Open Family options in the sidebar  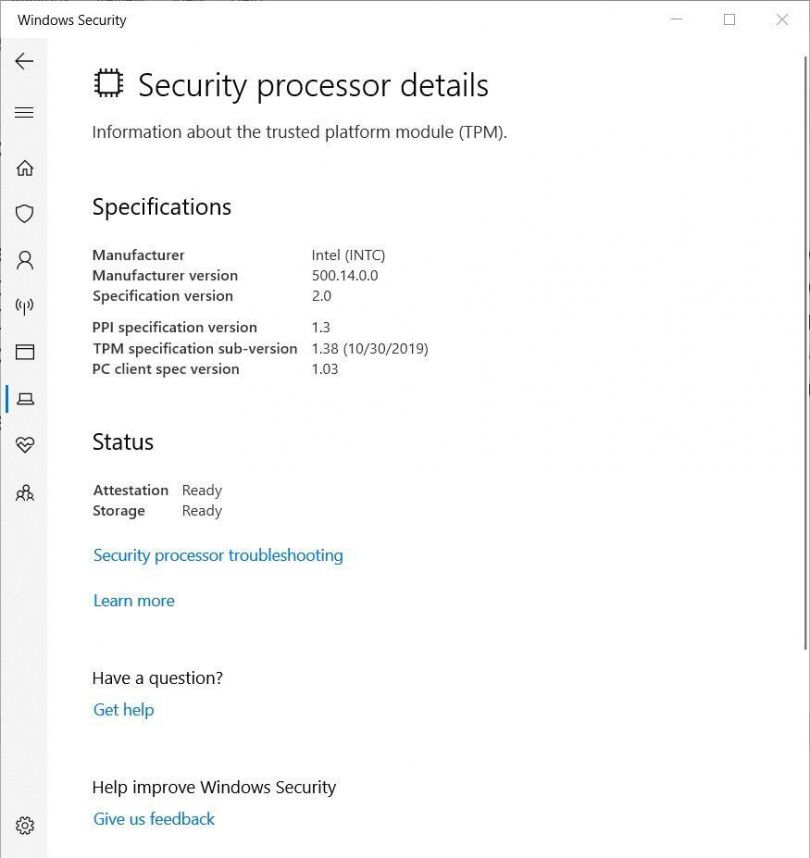(24, 492)
